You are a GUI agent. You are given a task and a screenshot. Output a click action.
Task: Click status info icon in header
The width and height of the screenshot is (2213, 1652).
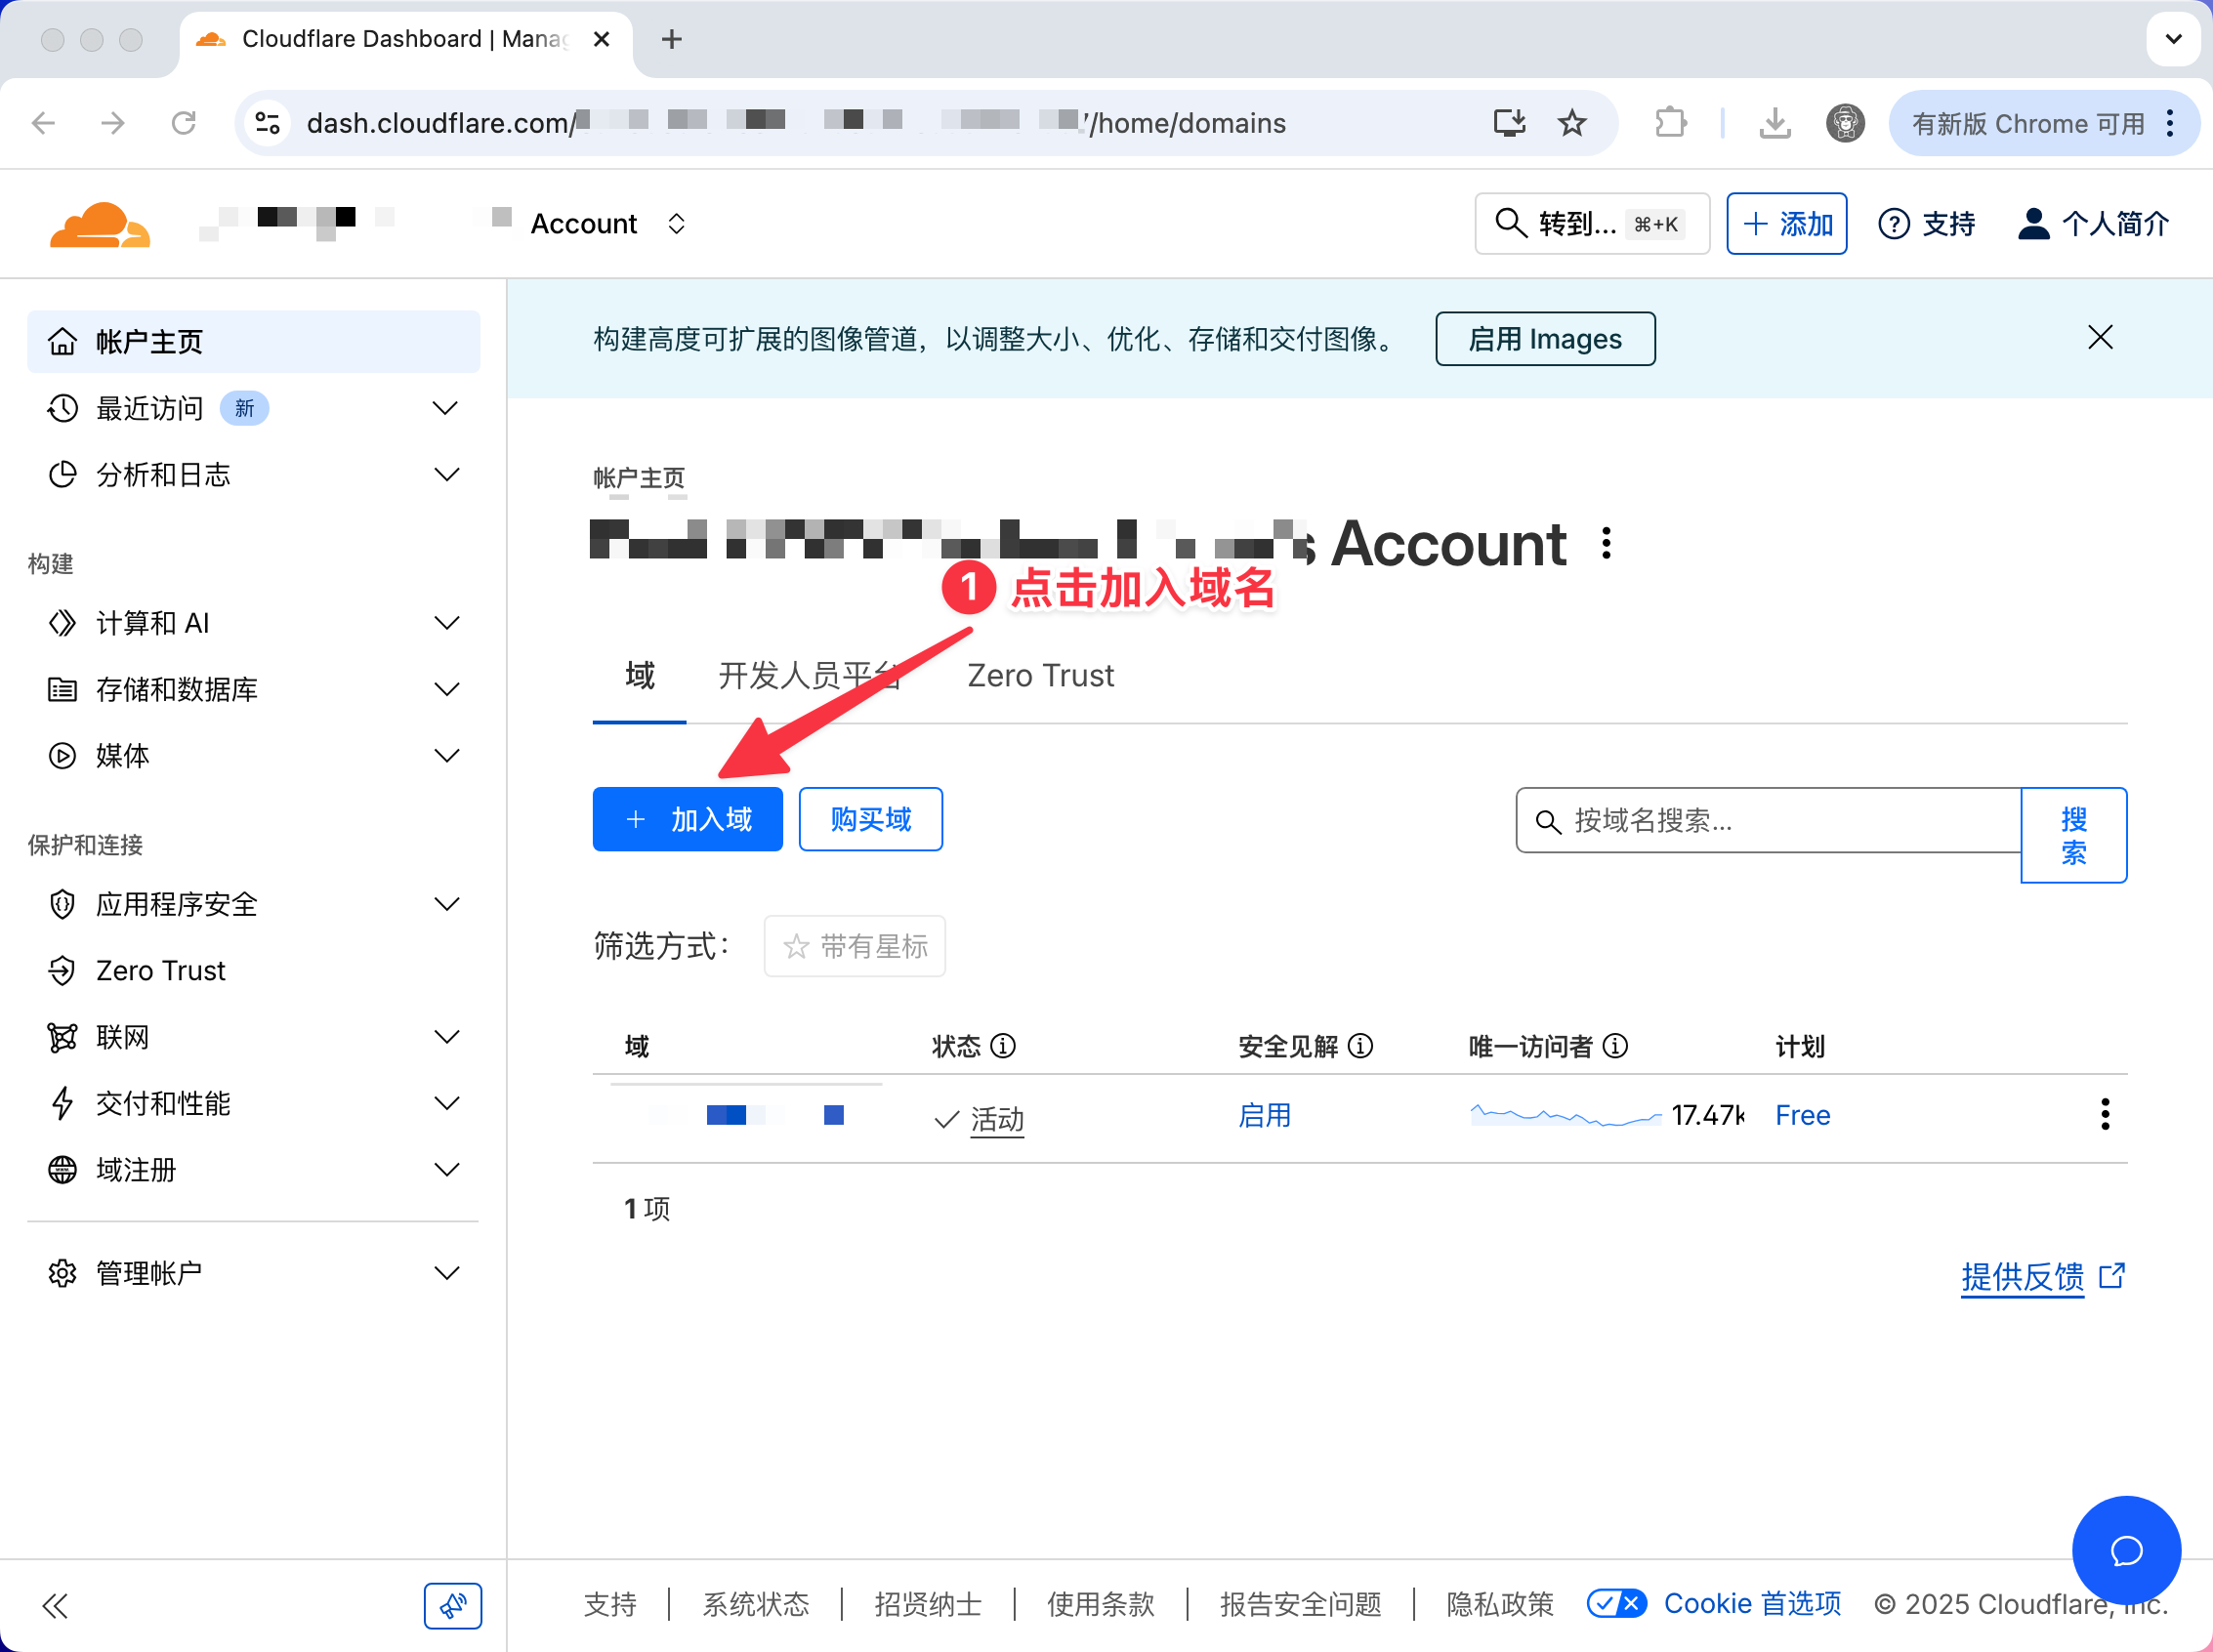tap(1003, 1046)
